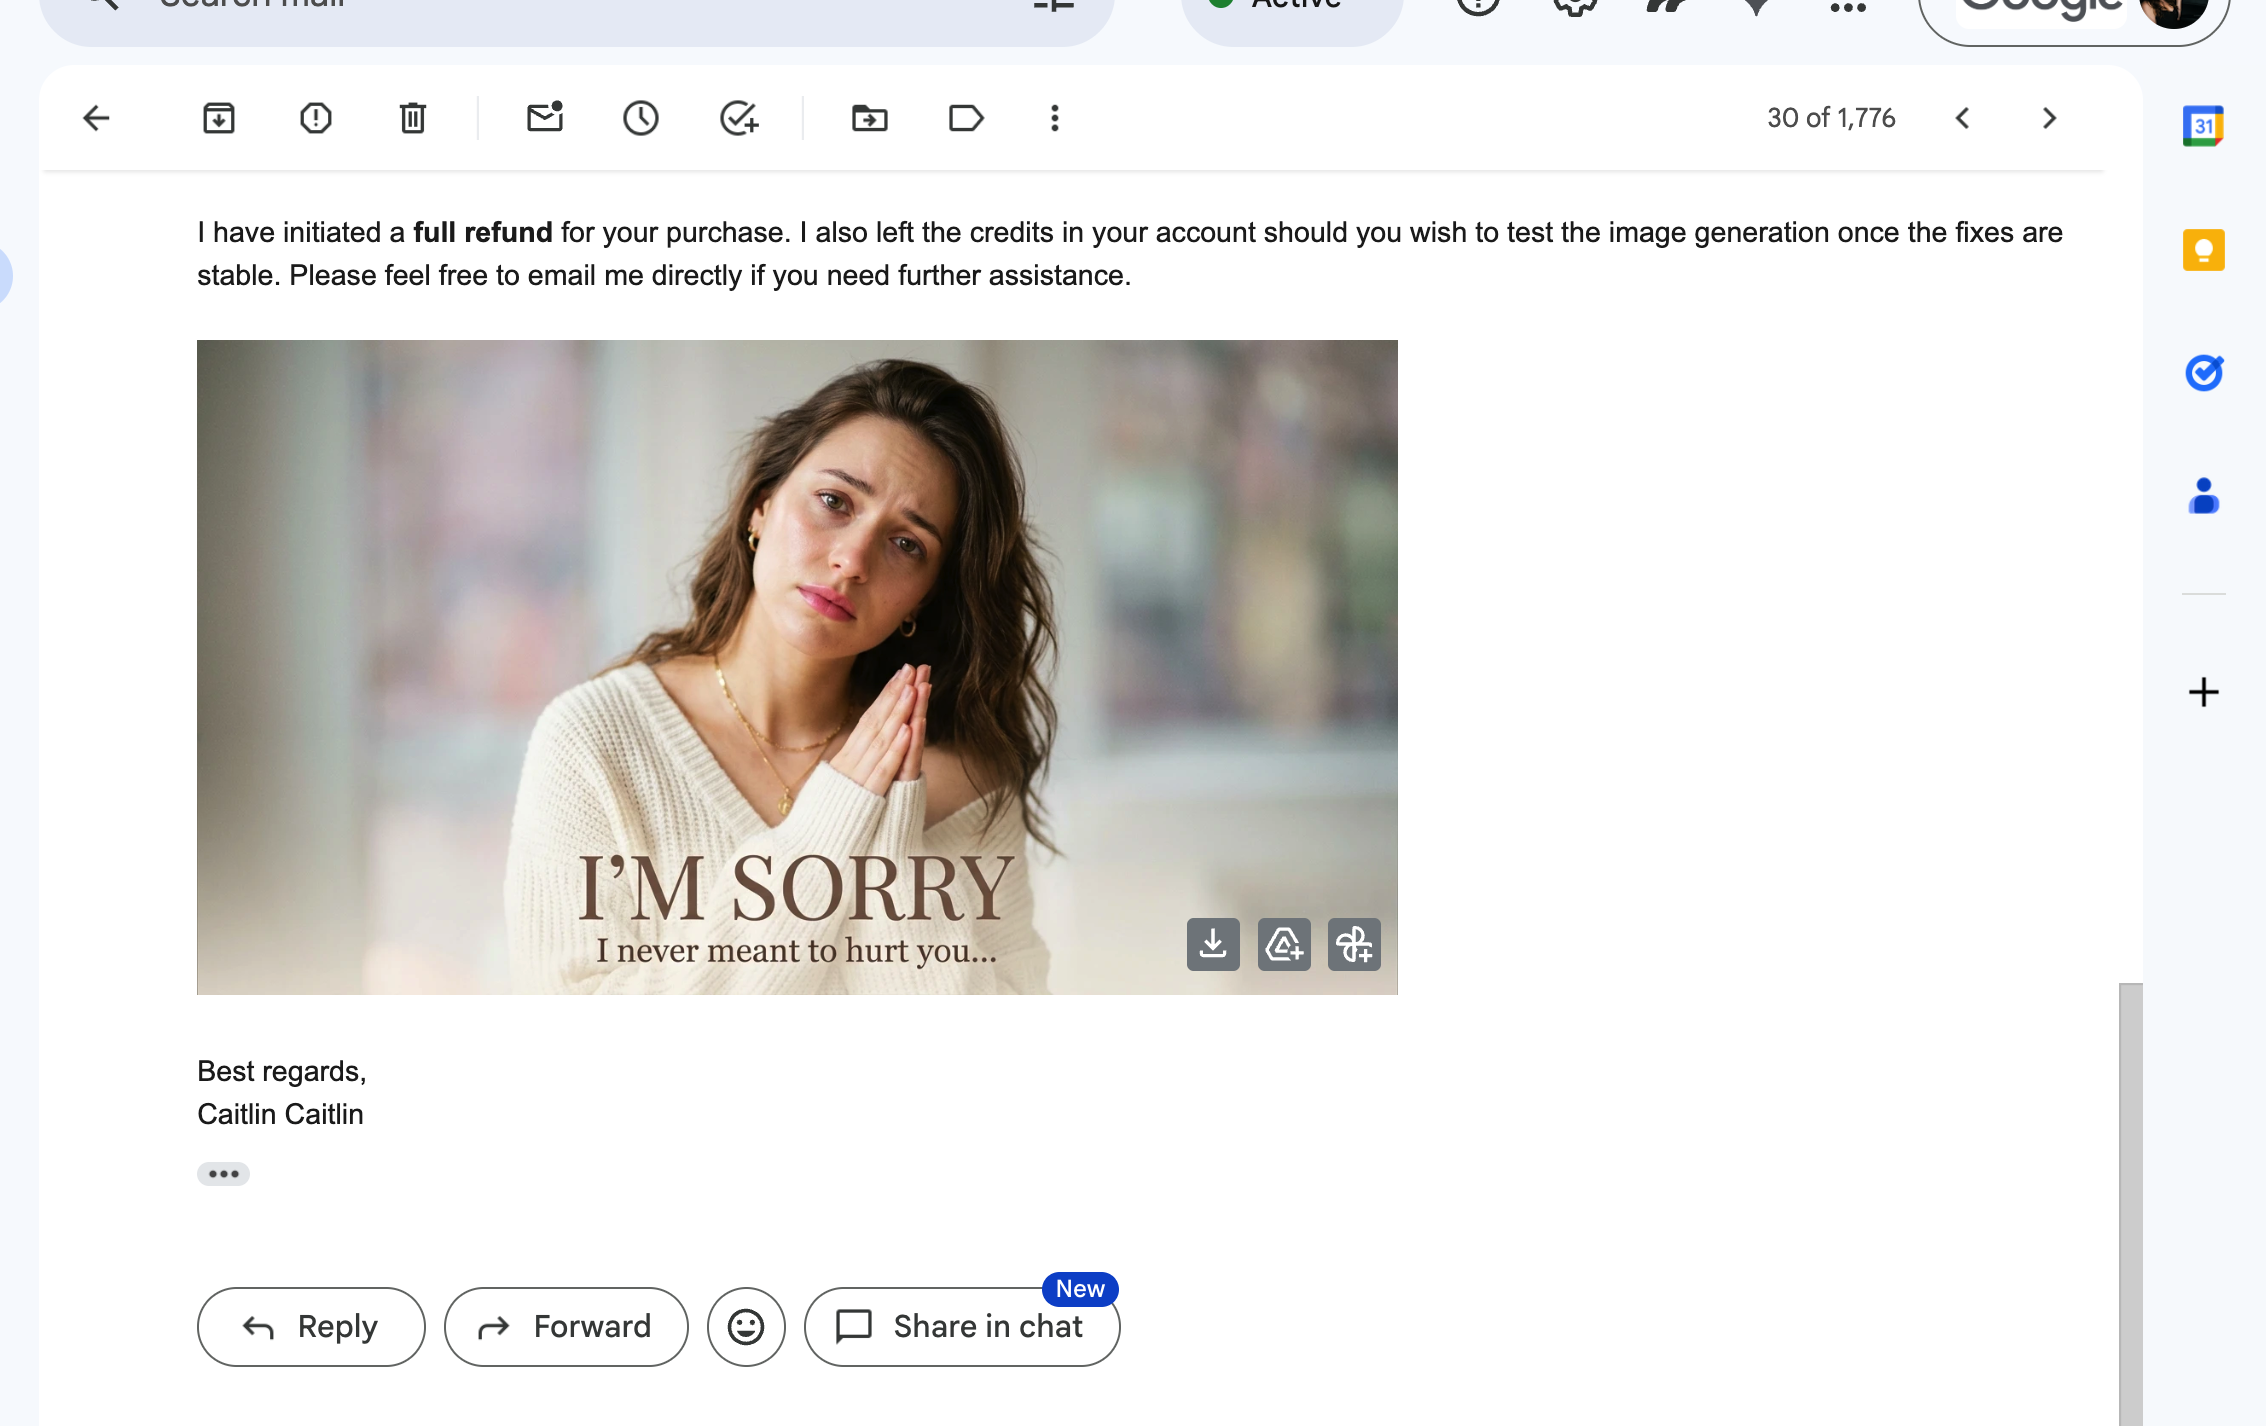The image size is (2266, 1426).
Task: Report this email as spam
Action: (x=315, y=118)
